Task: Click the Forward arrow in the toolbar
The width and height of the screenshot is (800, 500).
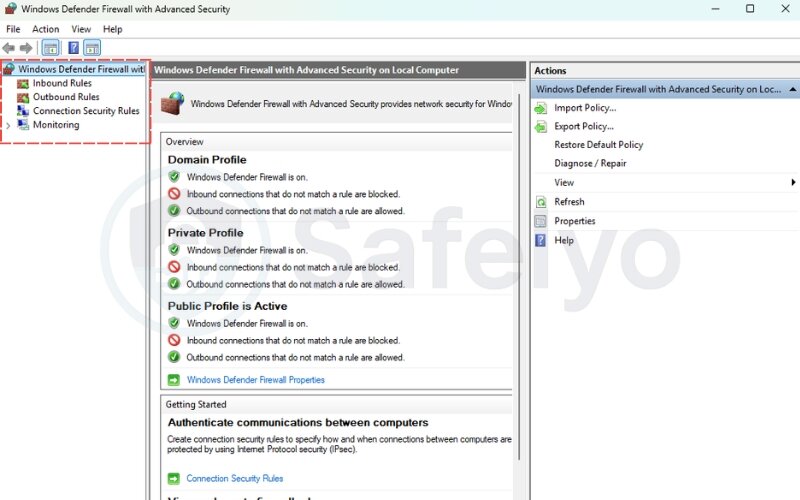Action: click(x=26, y=48)
